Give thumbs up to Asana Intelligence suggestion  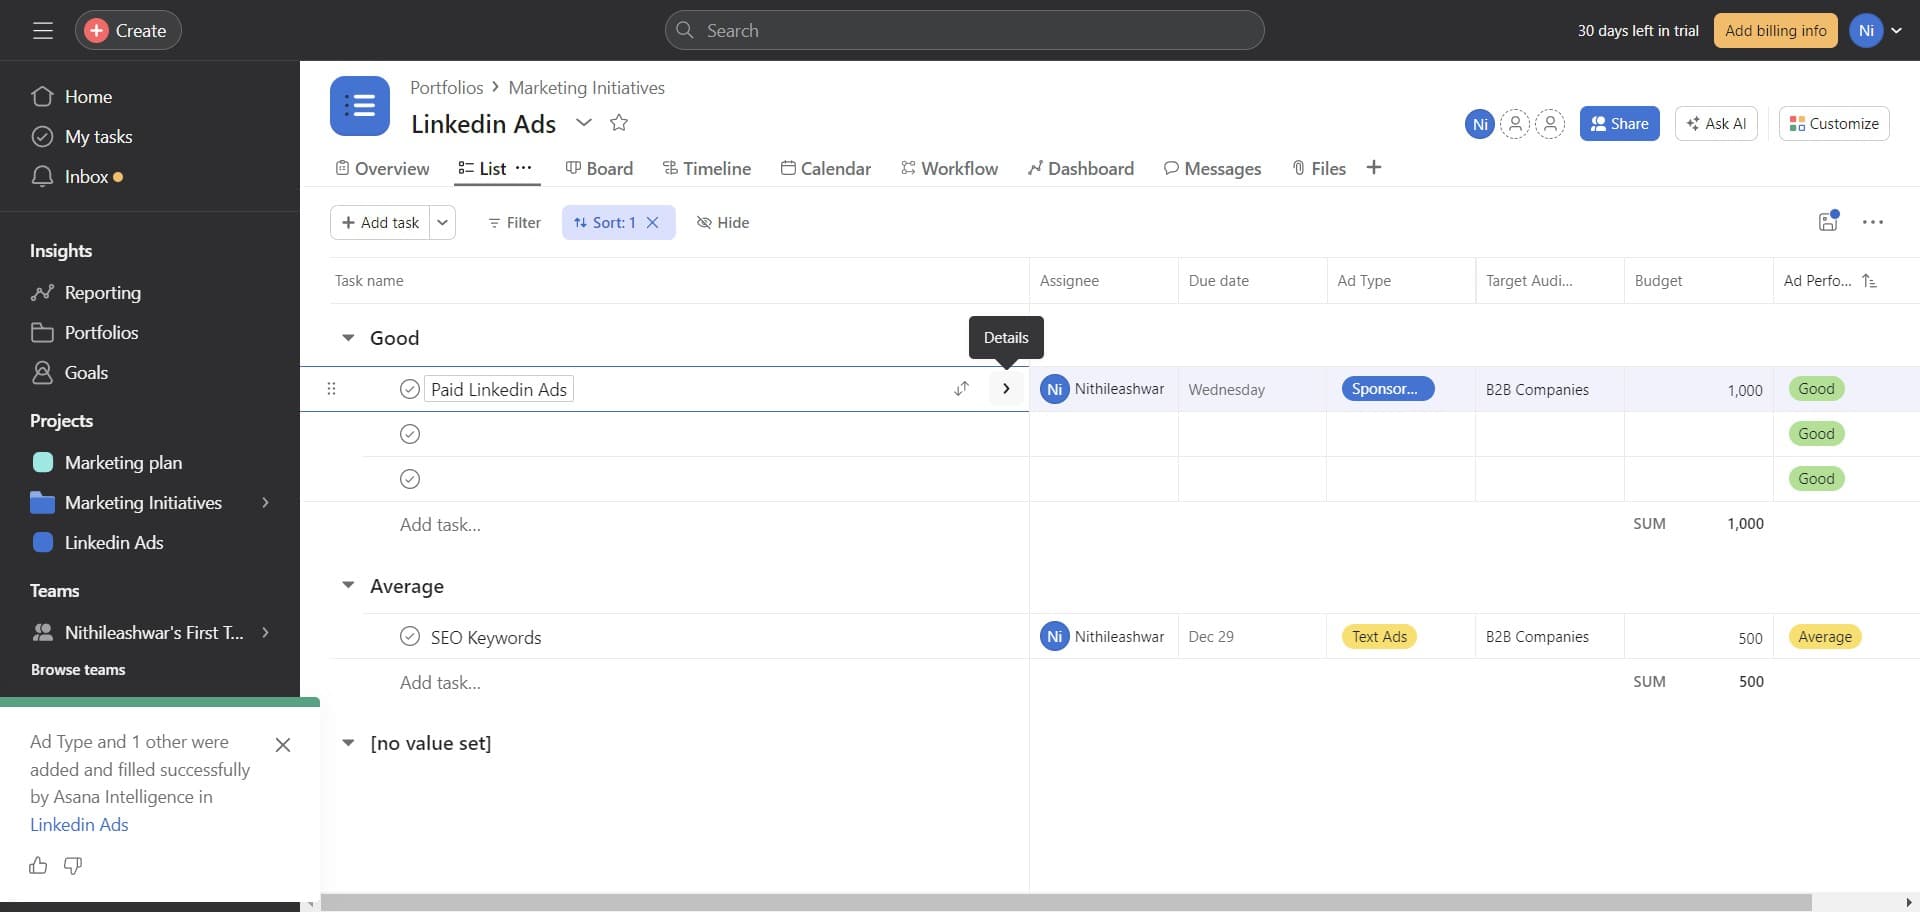pos(37,865)
